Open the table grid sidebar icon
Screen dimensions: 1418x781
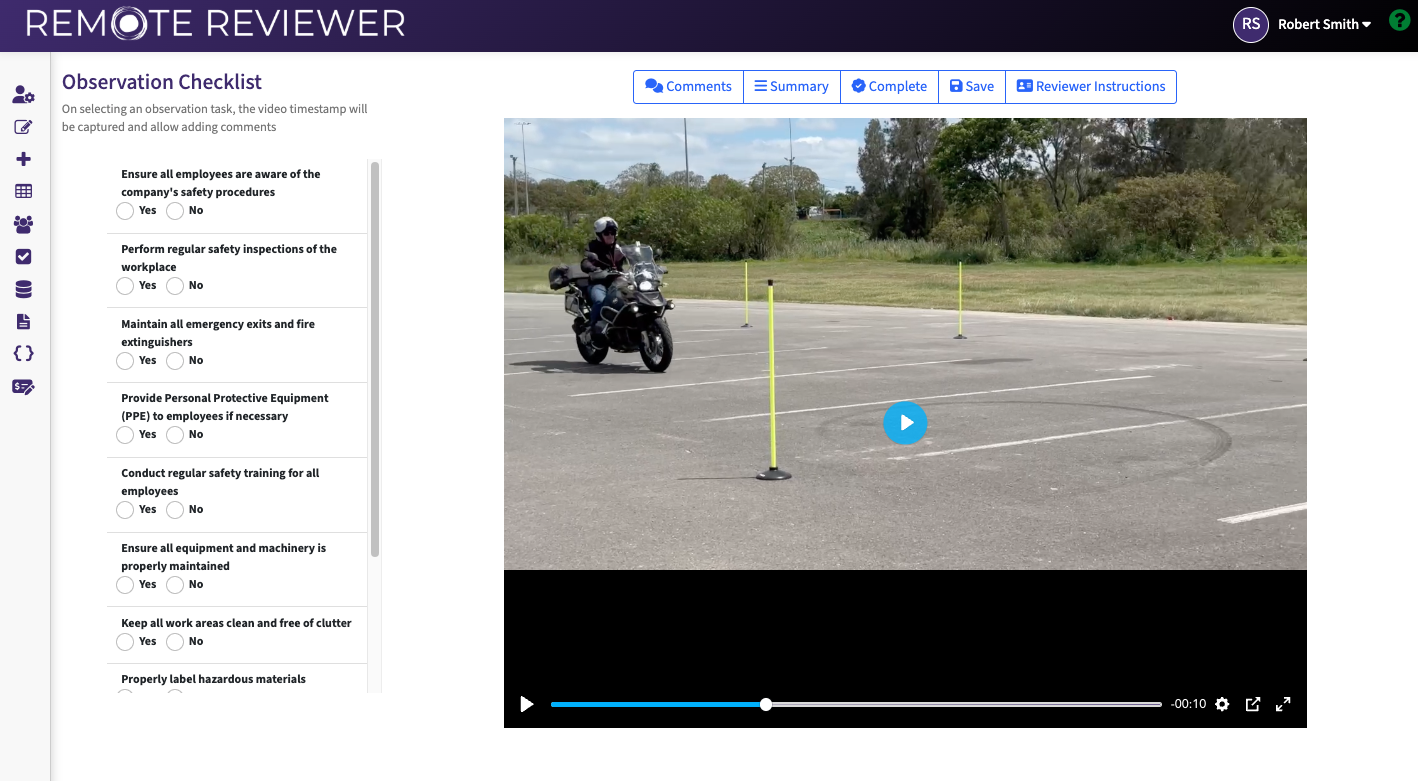point(23,191)
